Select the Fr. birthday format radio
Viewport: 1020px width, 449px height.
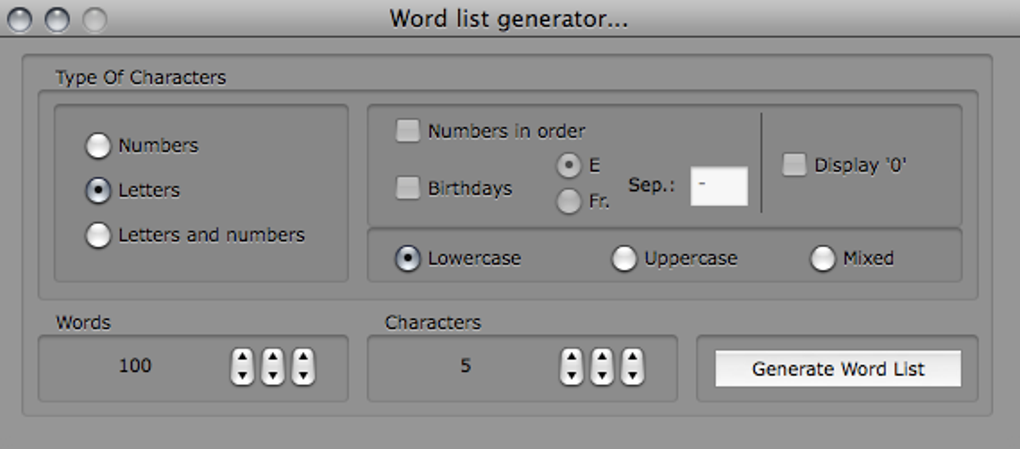point(569,201)
